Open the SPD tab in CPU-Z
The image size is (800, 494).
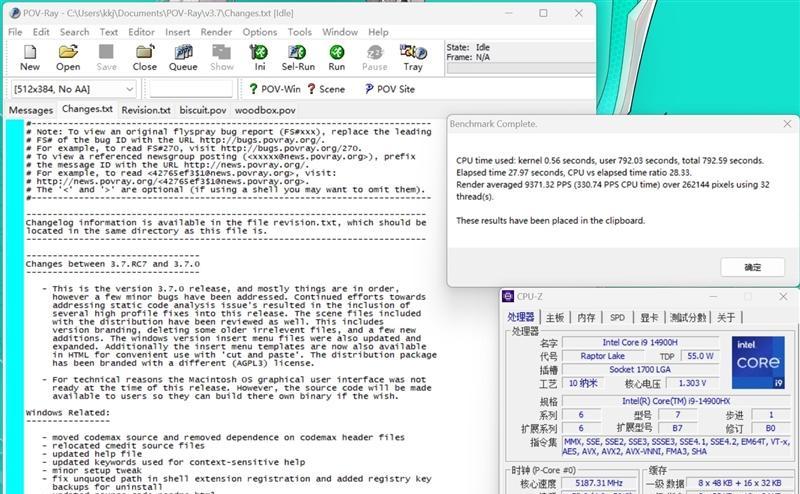[617, 317]
